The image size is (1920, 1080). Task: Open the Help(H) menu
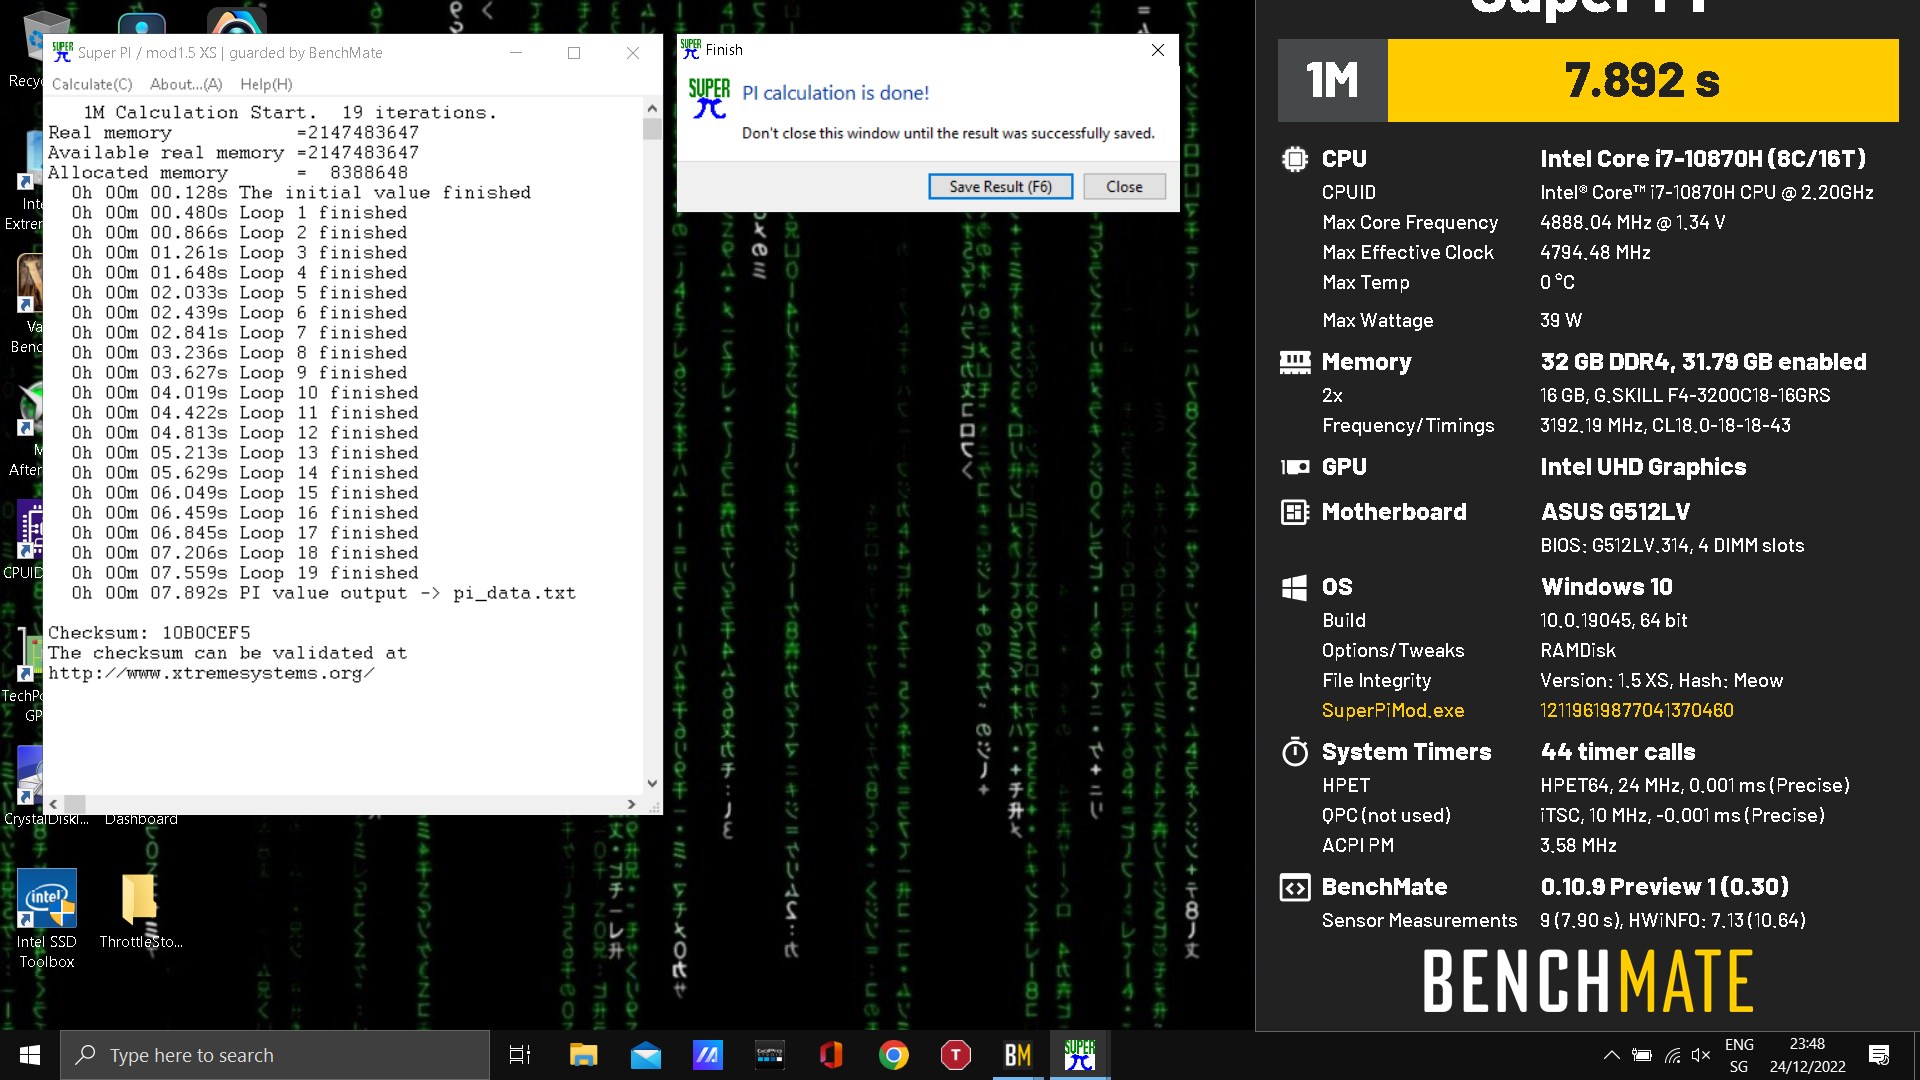point(266,84)
